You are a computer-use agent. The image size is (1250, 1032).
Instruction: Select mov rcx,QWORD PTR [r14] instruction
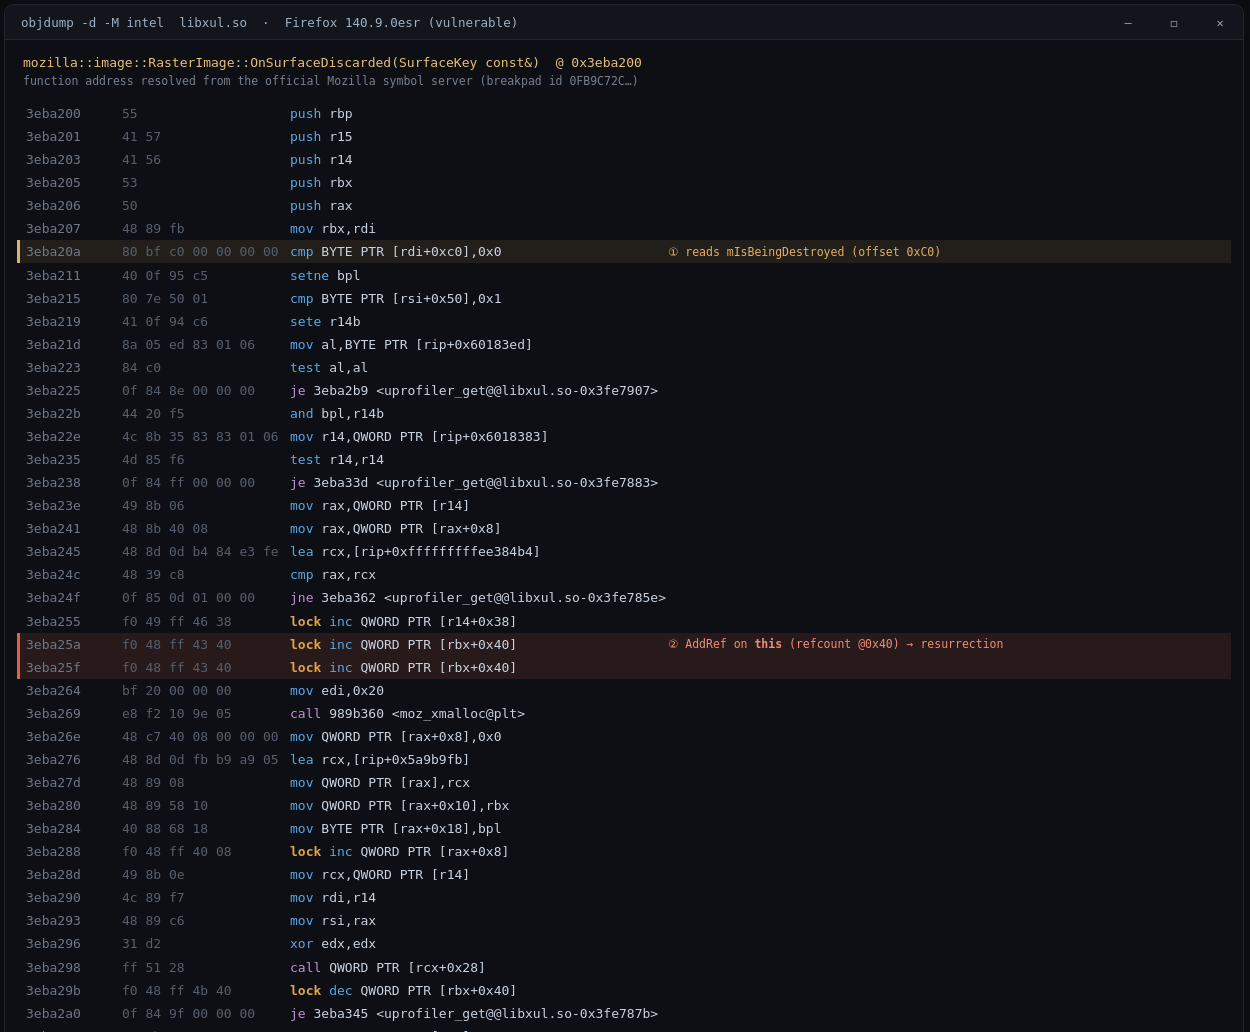[x=380, y=874]
